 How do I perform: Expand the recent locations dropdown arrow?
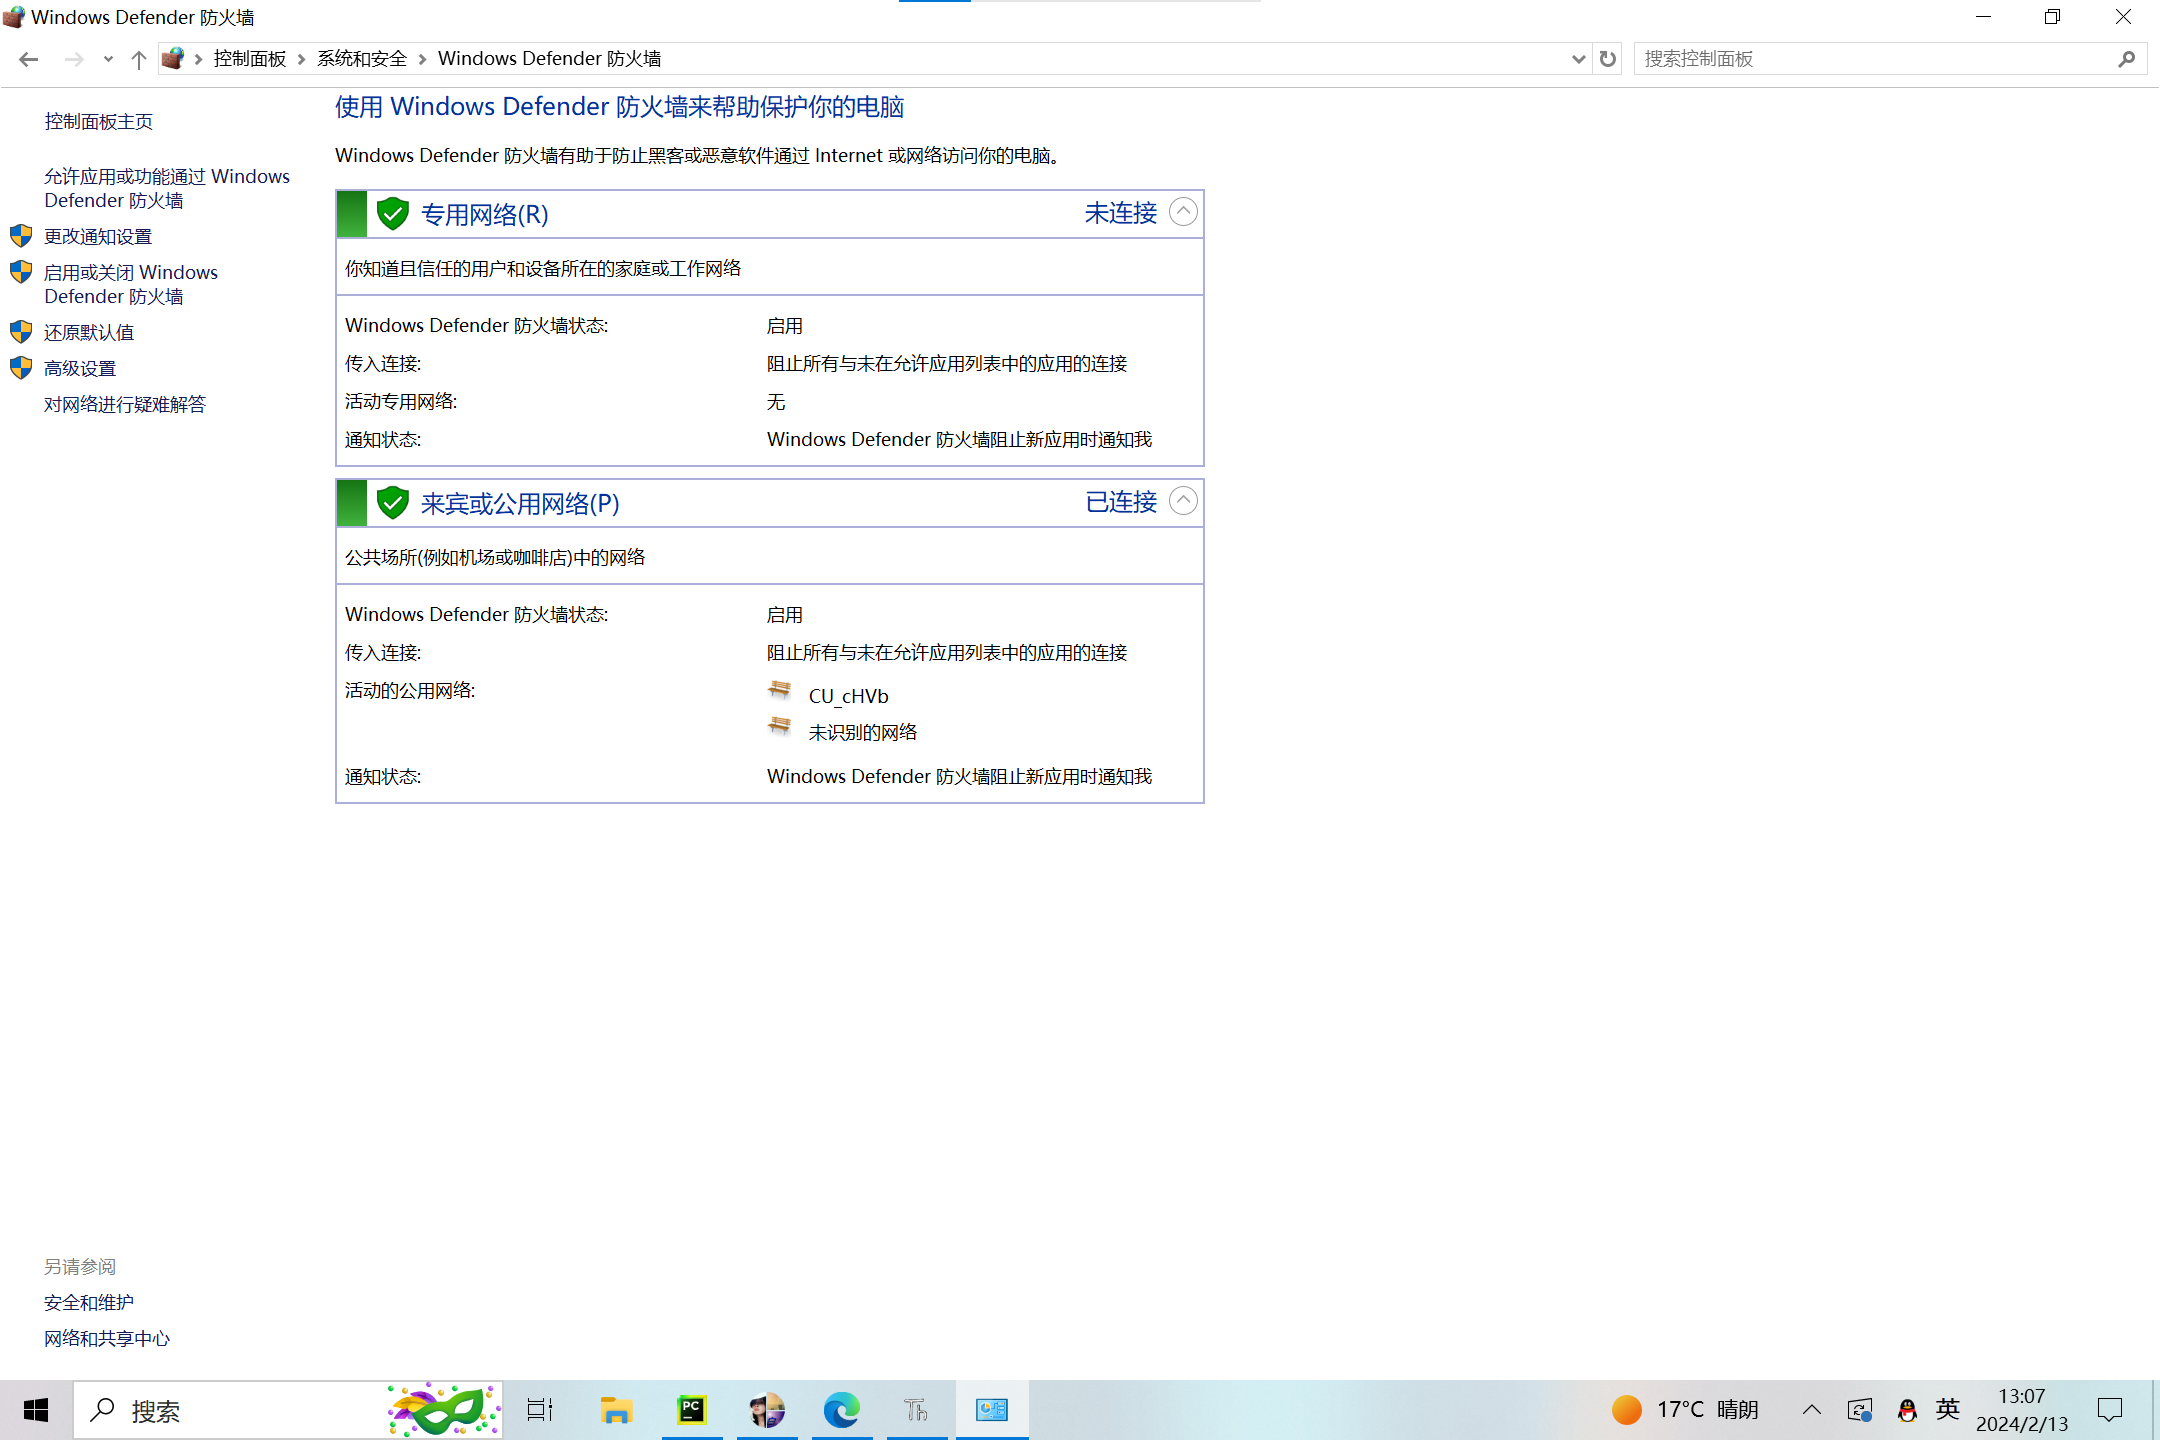[108, 59]
